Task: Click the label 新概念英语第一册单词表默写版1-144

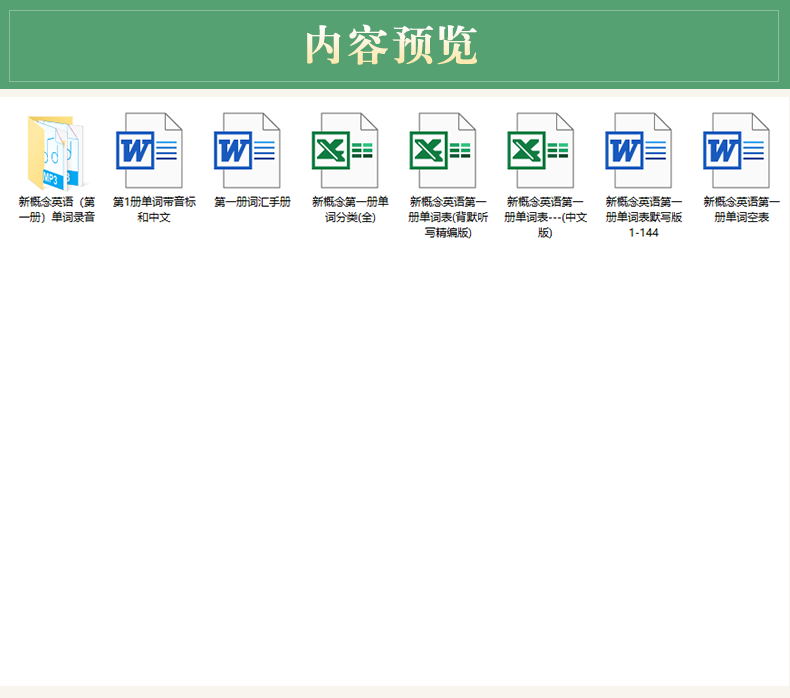Action: (x=644, y=217)
